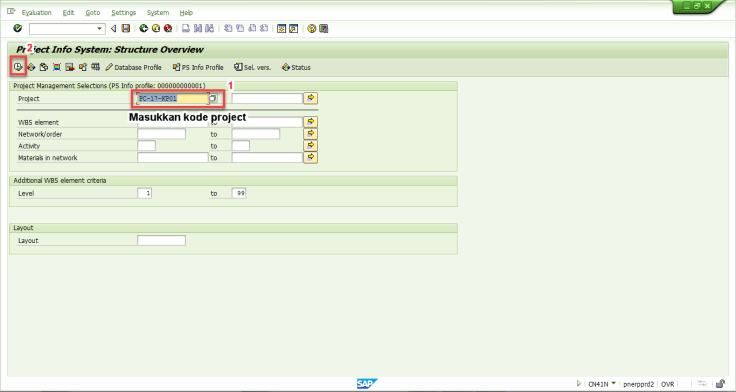
Task: Click the yellow Exit icon
Action: pyautogui.click(x=156, y=29)
